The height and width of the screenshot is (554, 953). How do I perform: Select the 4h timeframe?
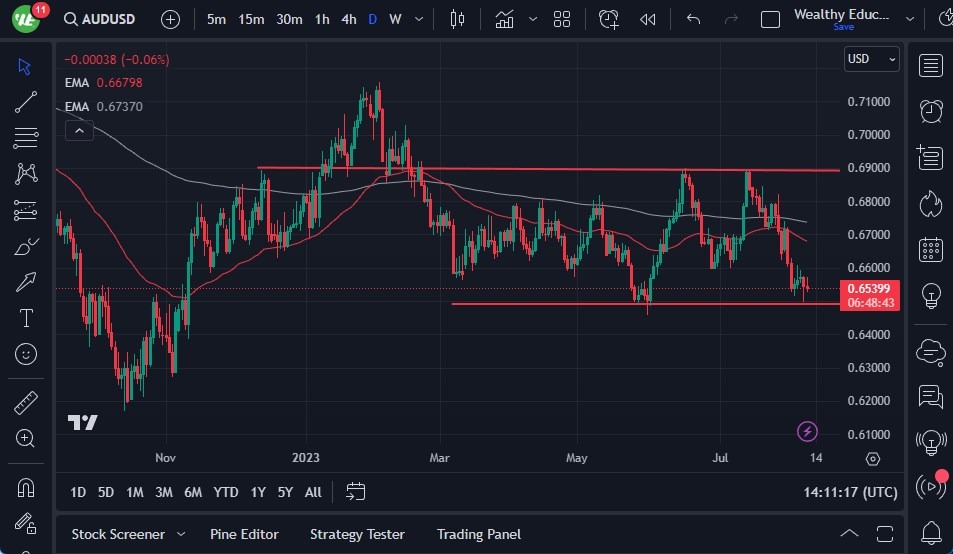[x=348, y=19]
